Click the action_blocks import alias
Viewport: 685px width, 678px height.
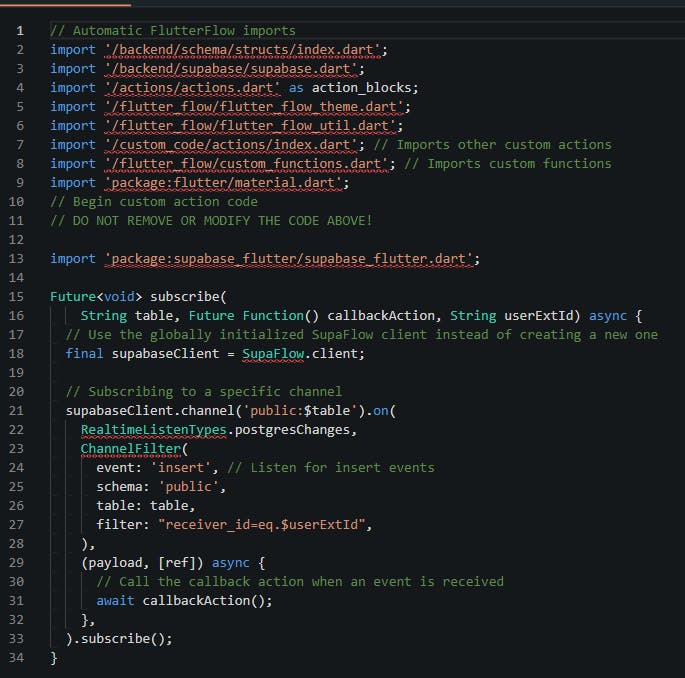[356, 87]
